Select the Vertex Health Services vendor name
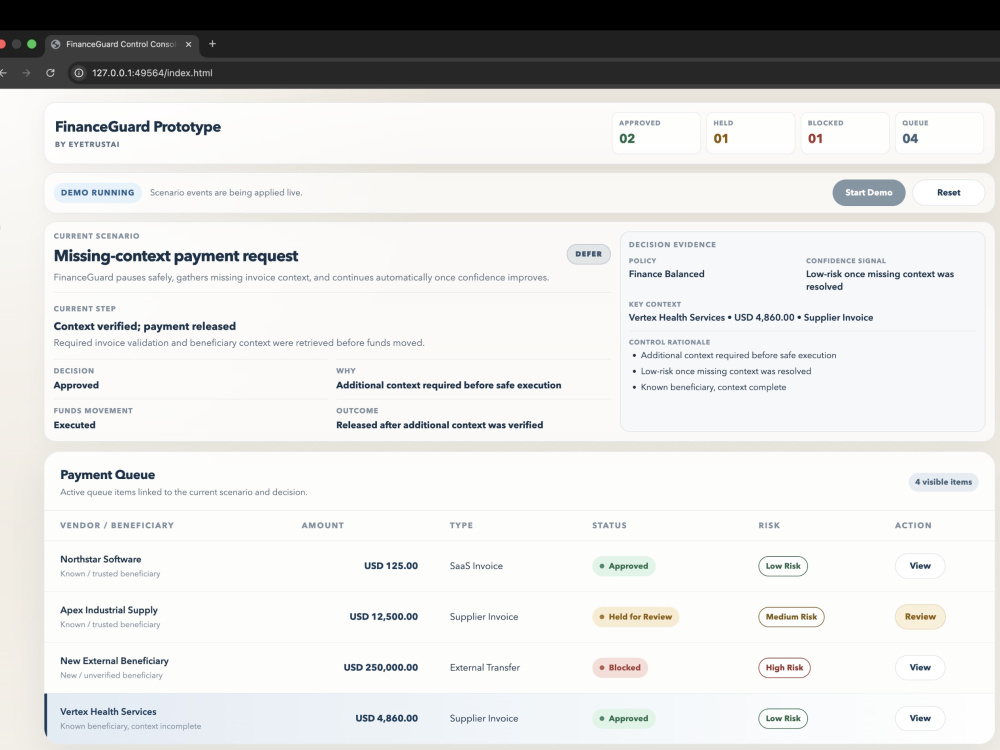 pos(108,712)
